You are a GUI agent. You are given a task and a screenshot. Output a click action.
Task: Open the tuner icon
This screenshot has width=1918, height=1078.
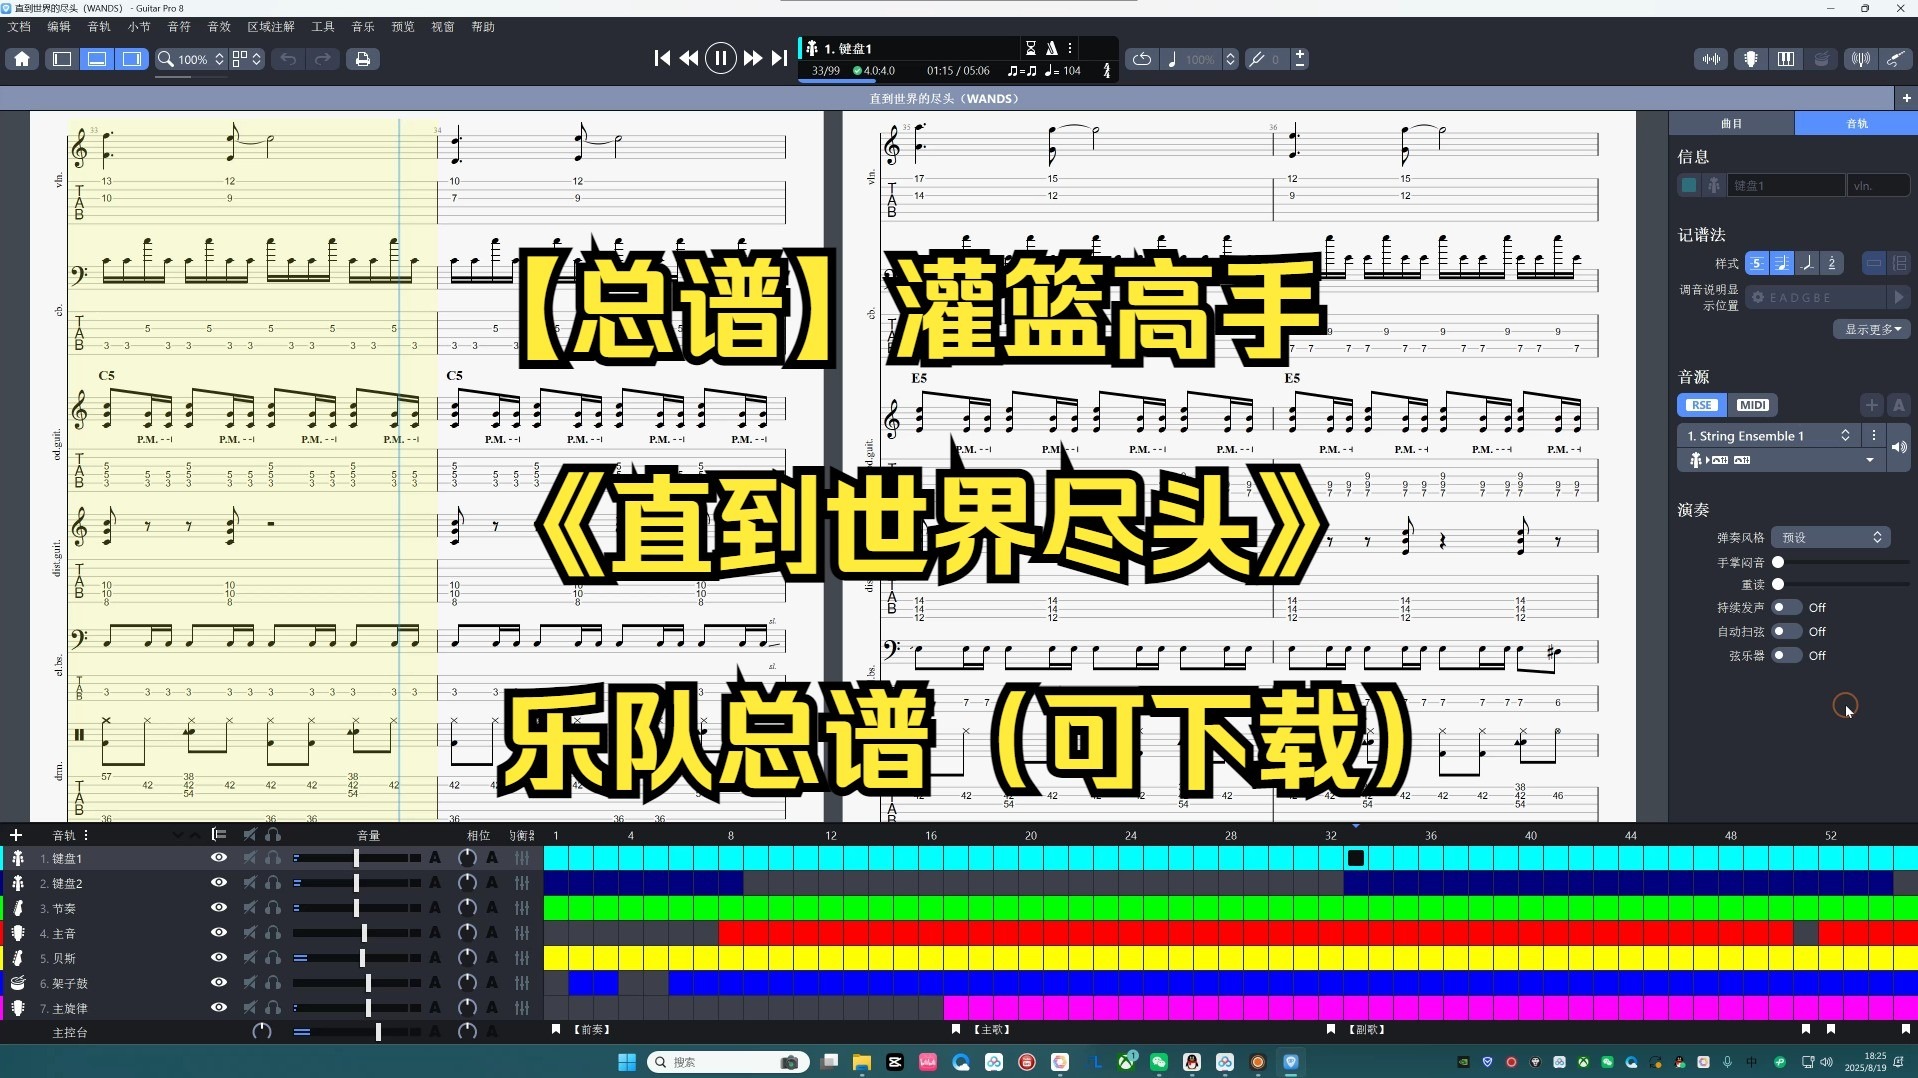[1860, 59]
